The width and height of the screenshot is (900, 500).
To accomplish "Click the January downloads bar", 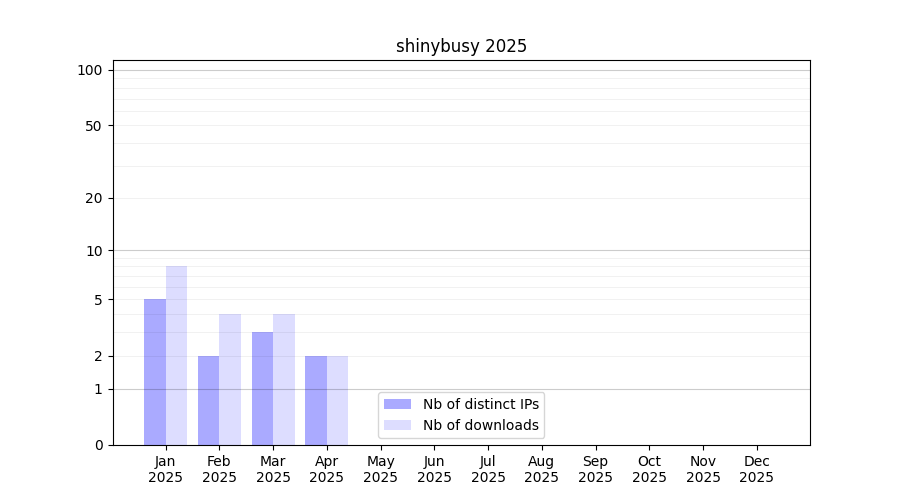I will (x=176, y=355).
